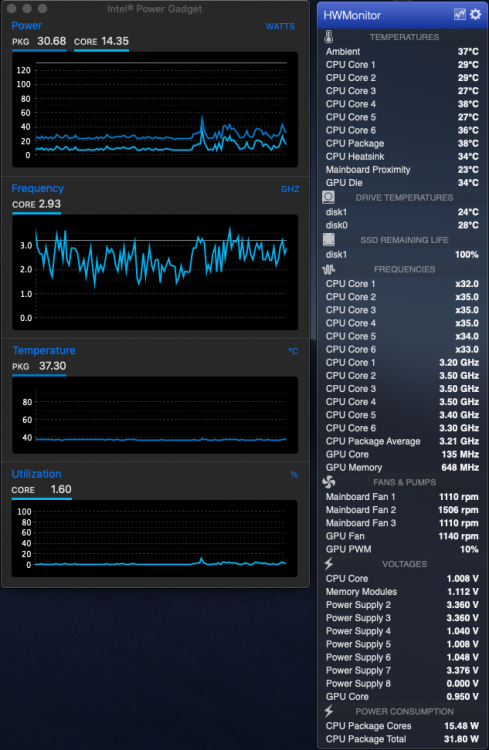The image size is (489, 750).
Task: Select the Ambient temperature row
Action: click(x=402, y=52)
